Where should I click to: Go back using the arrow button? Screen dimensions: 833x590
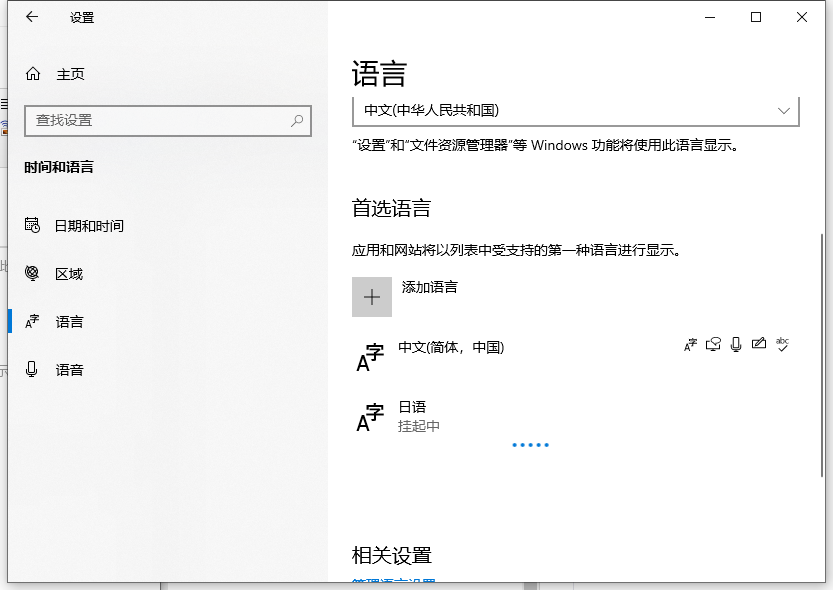pyautogui.click(x=32, y=17)
